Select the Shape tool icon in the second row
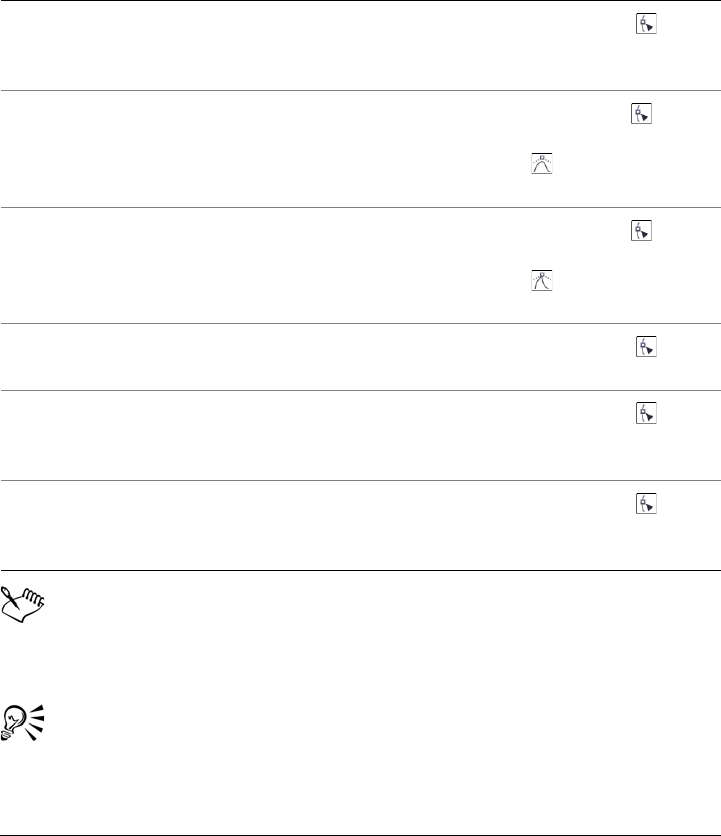721x836 pixels. (x=641, y=116)
